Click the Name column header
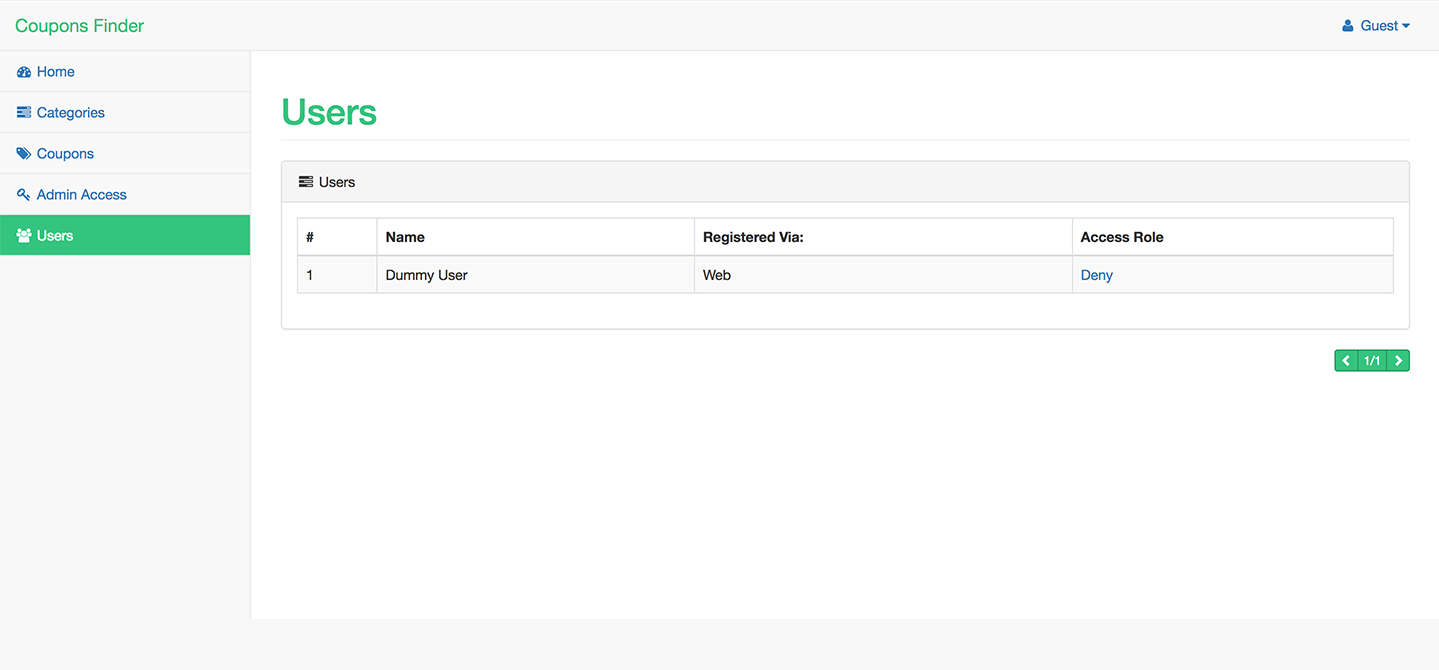1439x670 pixels. [x=405, y=237]
